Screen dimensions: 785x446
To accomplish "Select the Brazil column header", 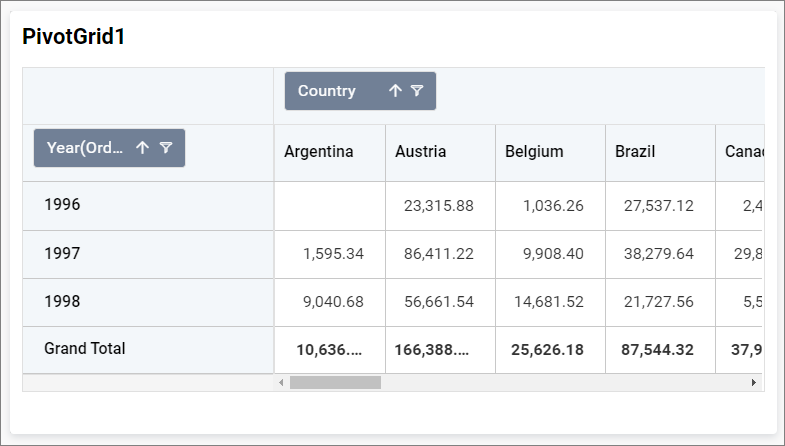I will [x=636, y=152].
